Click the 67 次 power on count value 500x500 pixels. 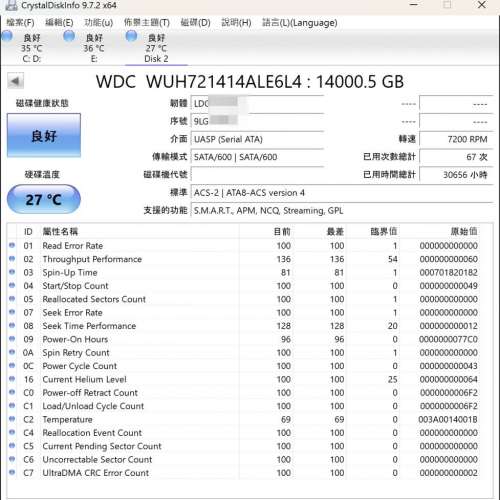(x=456, y=157)
